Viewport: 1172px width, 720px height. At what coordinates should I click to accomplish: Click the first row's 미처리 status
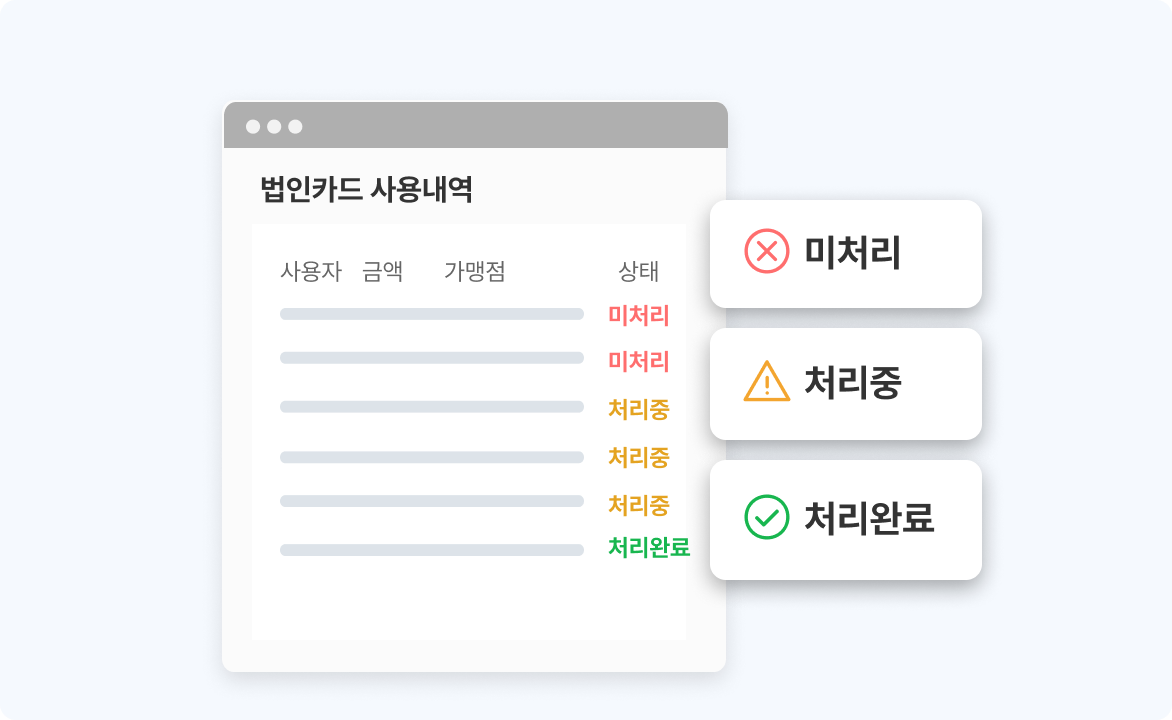[x=639, y=316]
